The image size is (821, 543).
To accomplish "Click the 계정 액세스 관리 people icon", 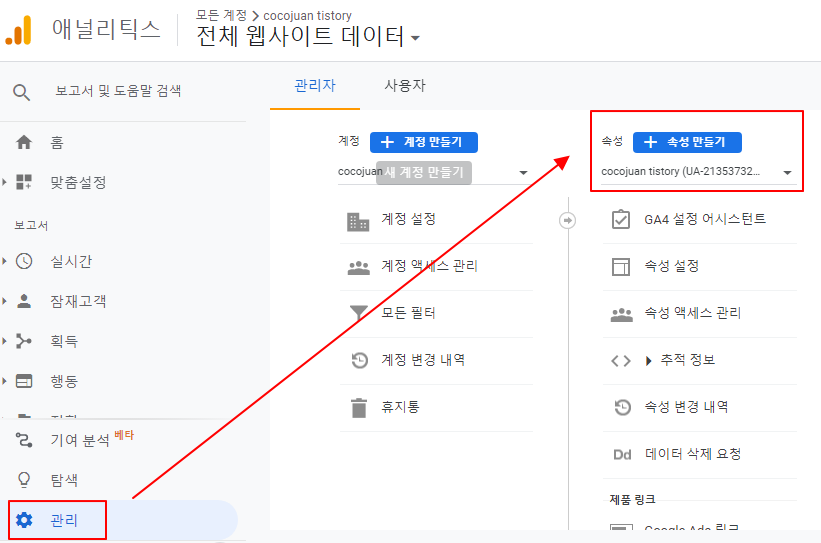I will (x=359, y=268).
